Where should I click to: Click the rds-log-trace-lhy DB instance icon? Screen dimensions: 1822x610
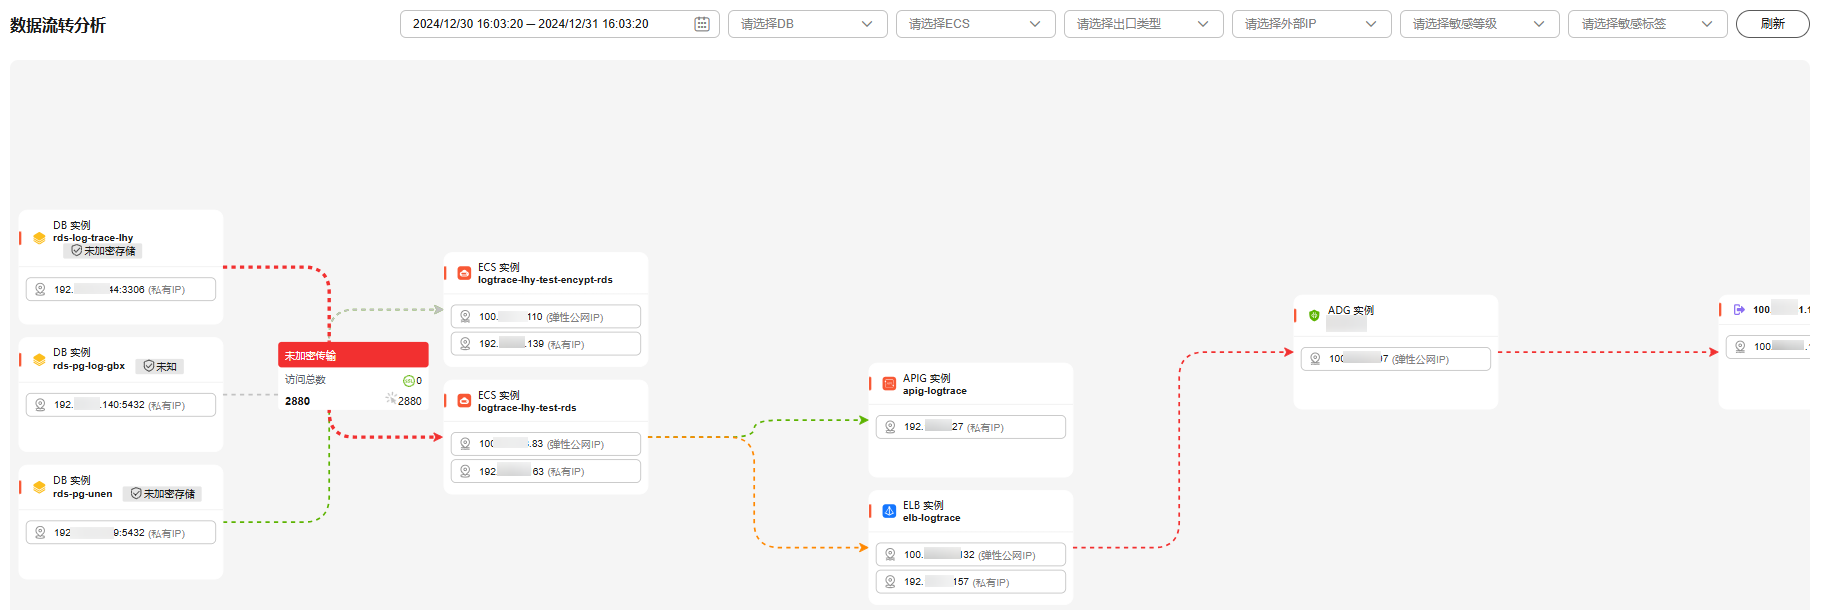pyautogui.click(x=39, y=238)
